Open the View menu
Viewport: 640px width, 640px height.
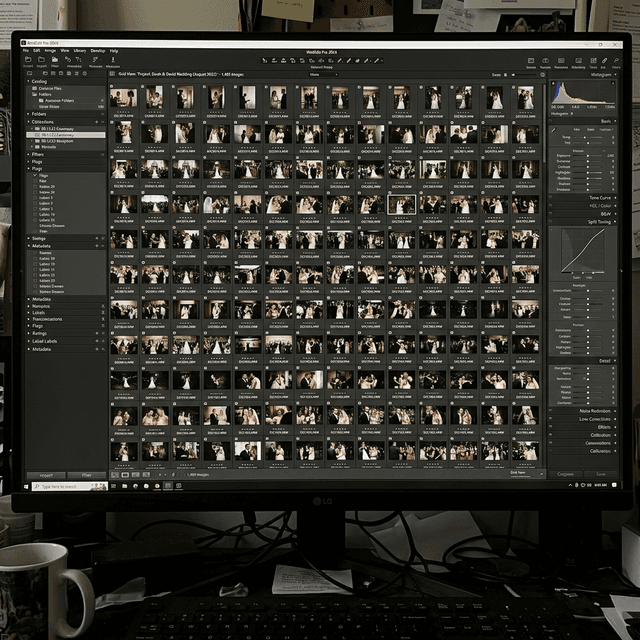point(65,51)
